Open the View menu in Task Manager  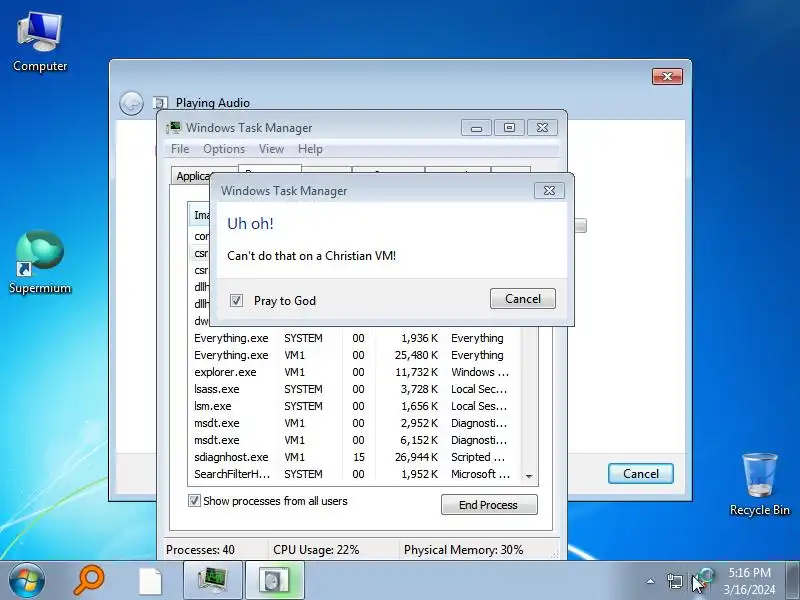[271, 149]
